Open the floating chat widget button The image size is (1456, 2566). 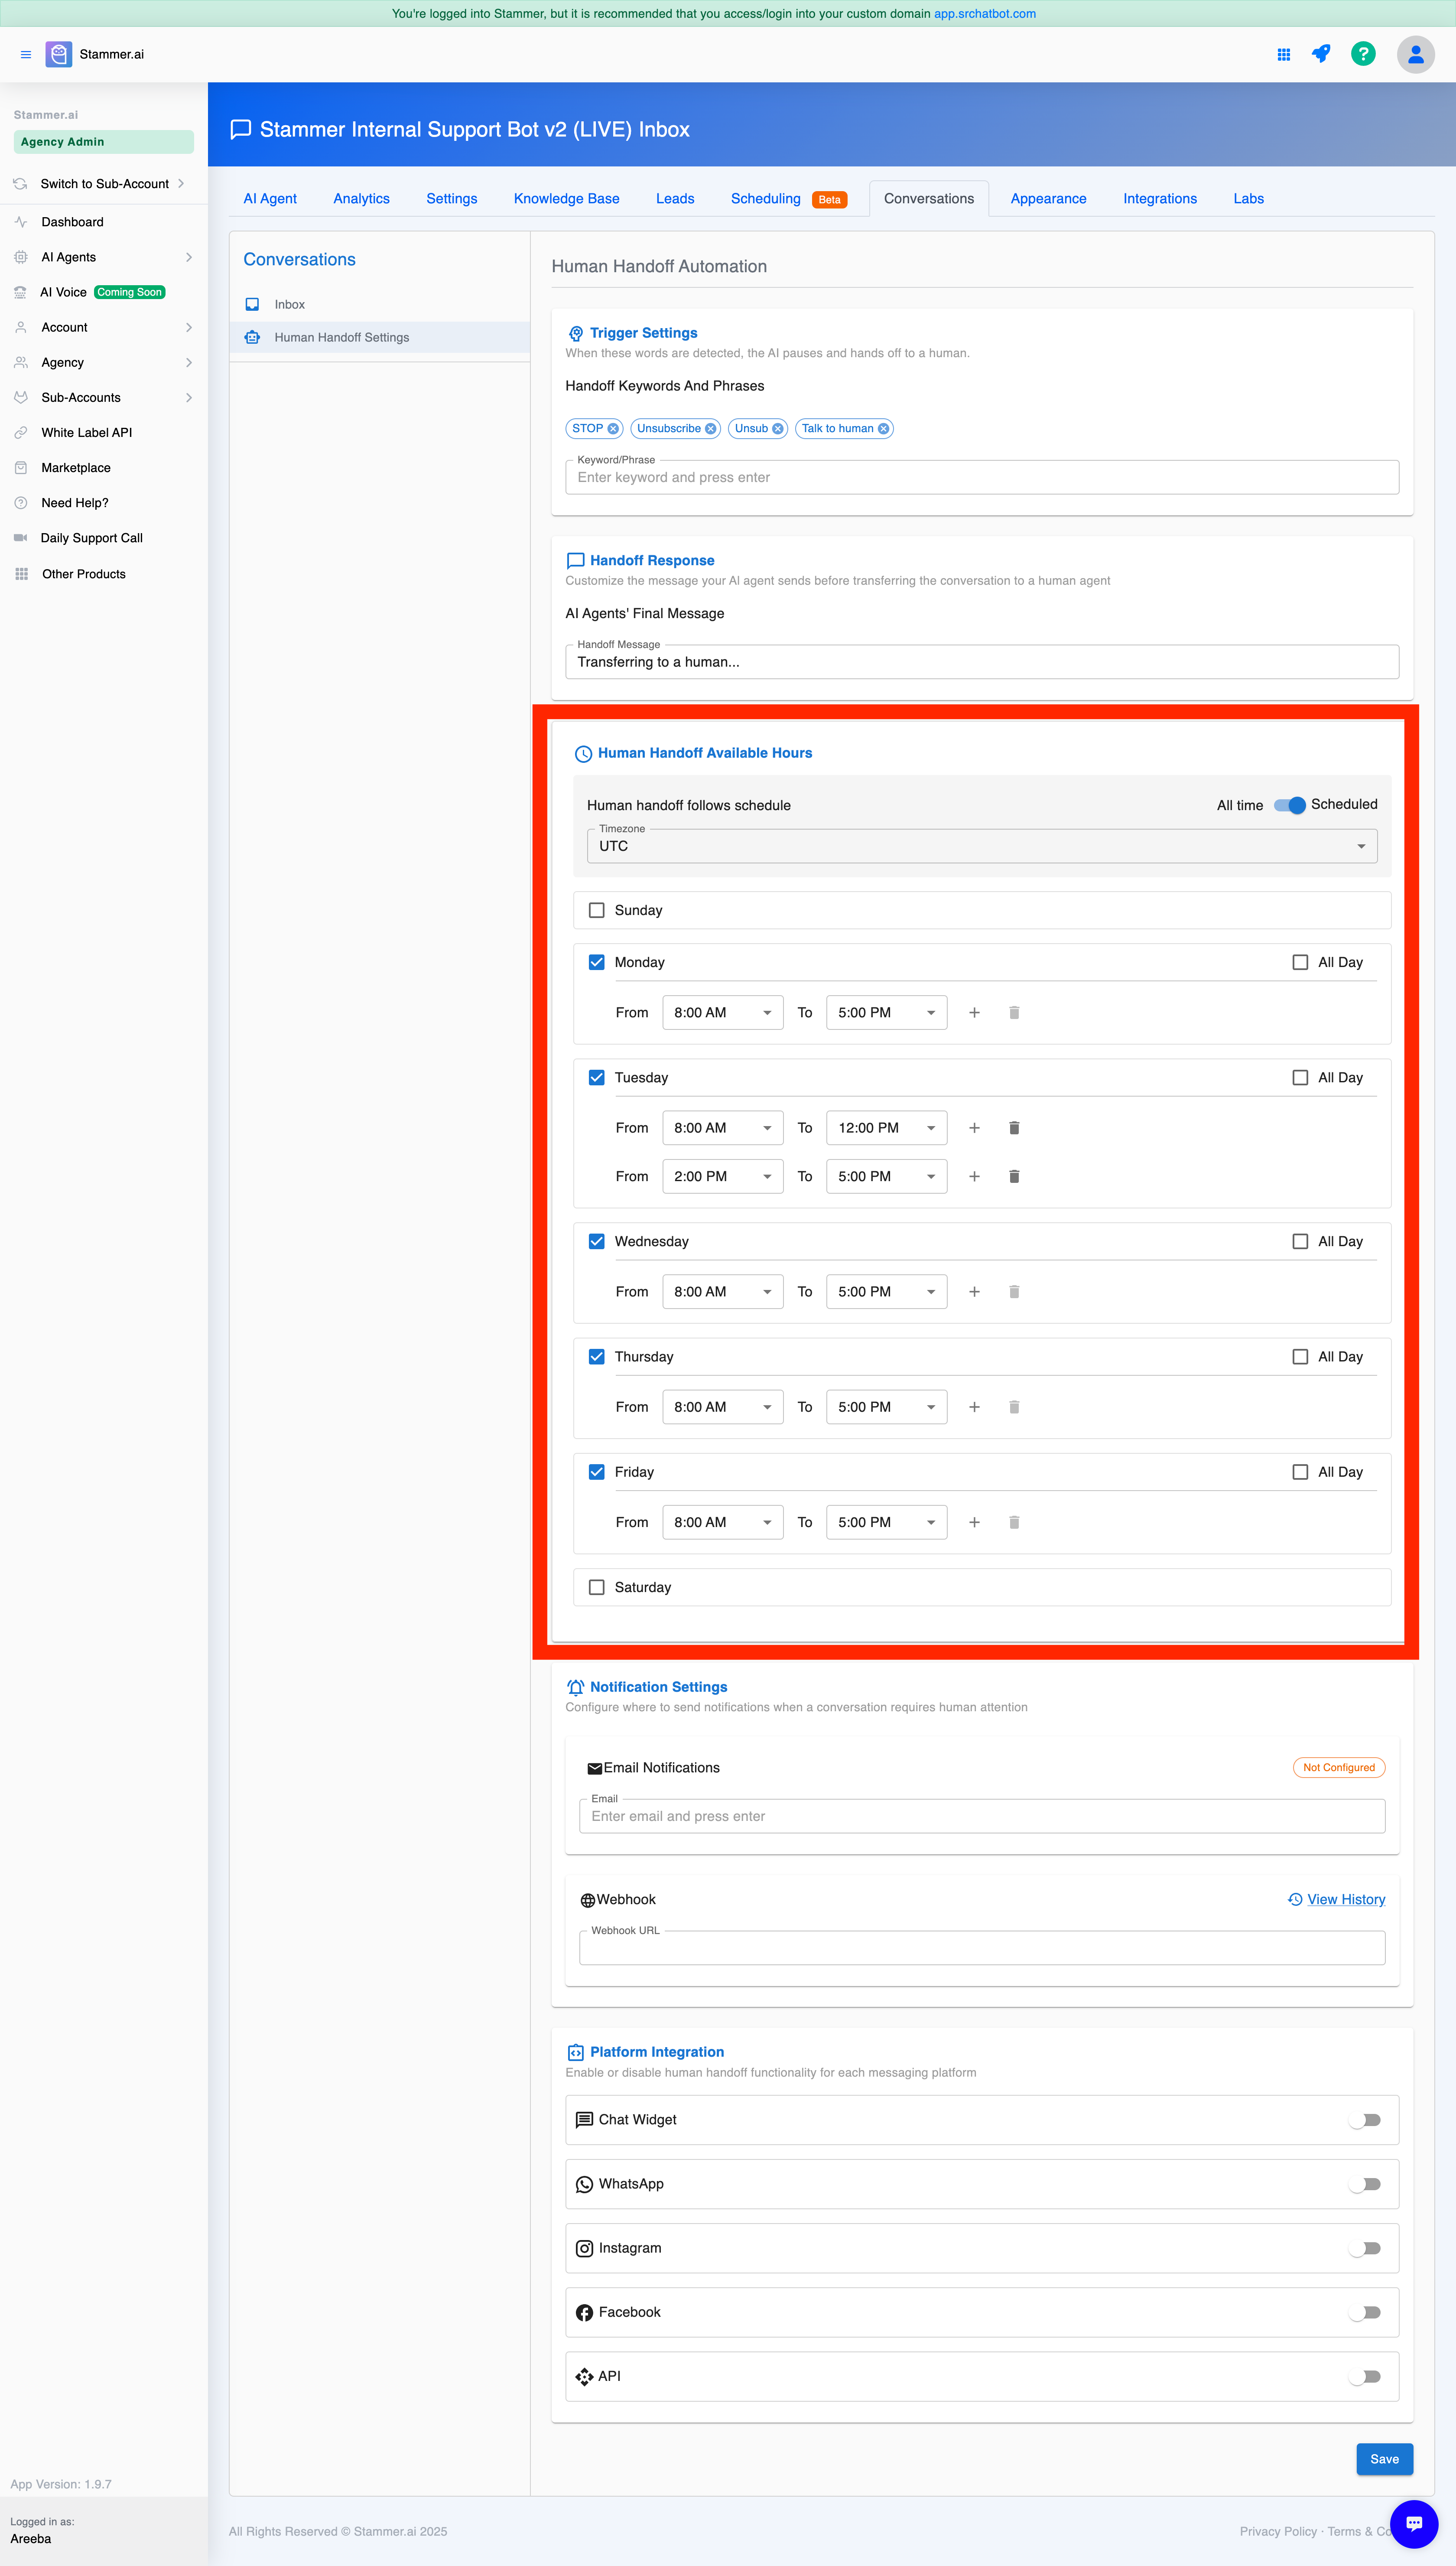pyautogui.click(x=1414, y=2523)
